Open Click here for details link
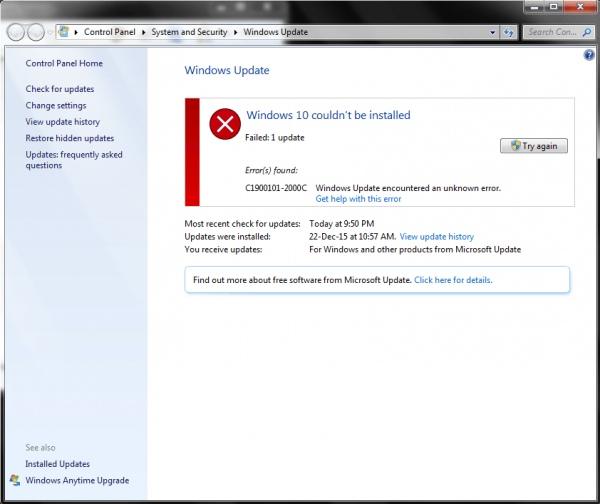600x504 pixels. (453, 280)
